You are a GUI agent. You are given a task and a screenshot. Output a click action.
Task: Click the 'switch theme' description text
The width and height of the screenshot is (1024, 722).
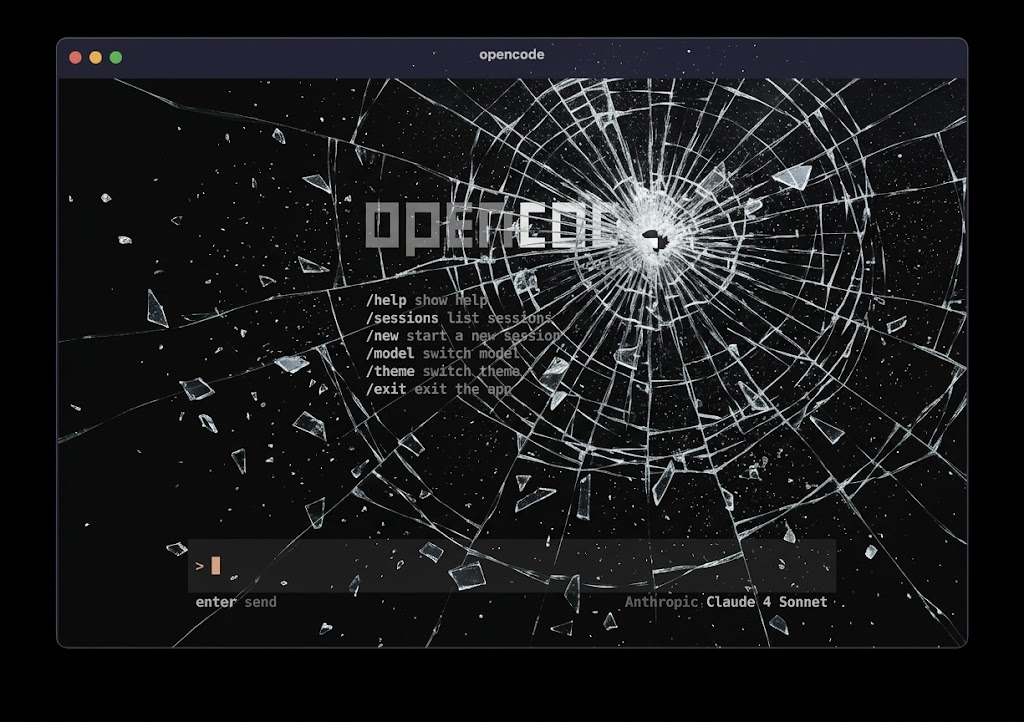pyautogui.click(x=472, y=371)
